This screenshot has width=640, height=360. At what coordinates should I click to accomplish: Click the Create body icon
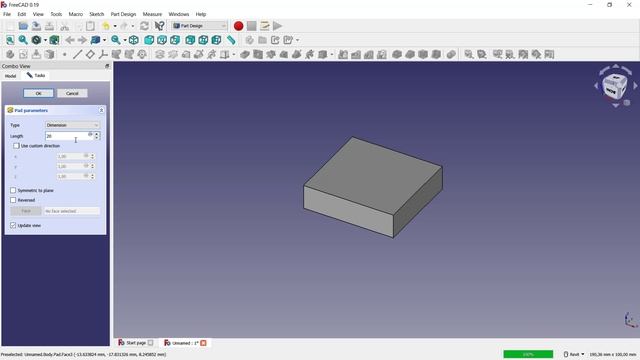coord(10,54)
